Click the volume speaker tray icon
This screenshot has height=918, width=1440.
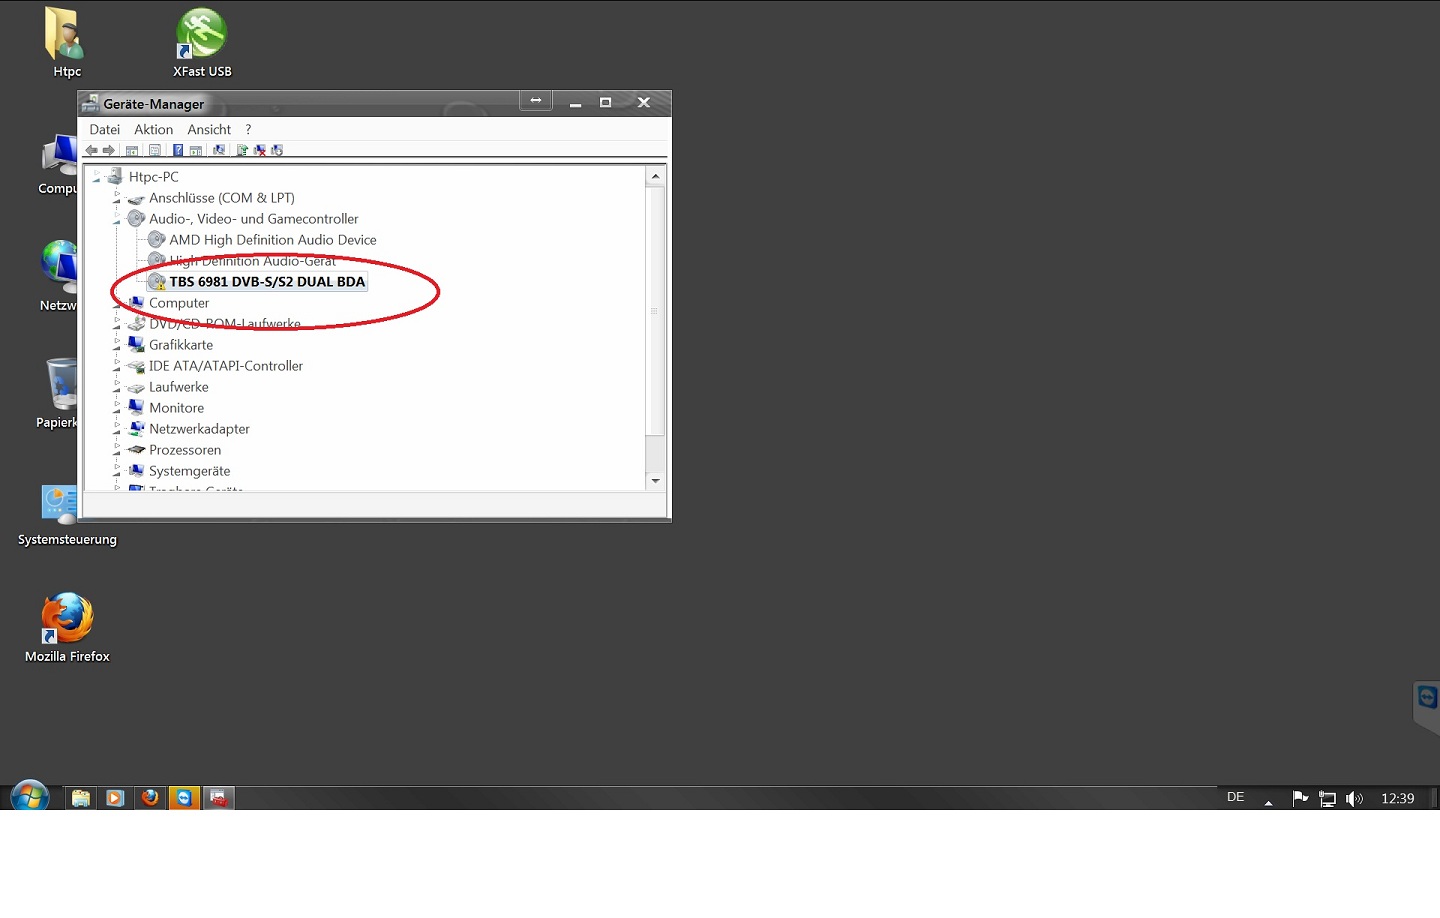[x=1354, y=798]
